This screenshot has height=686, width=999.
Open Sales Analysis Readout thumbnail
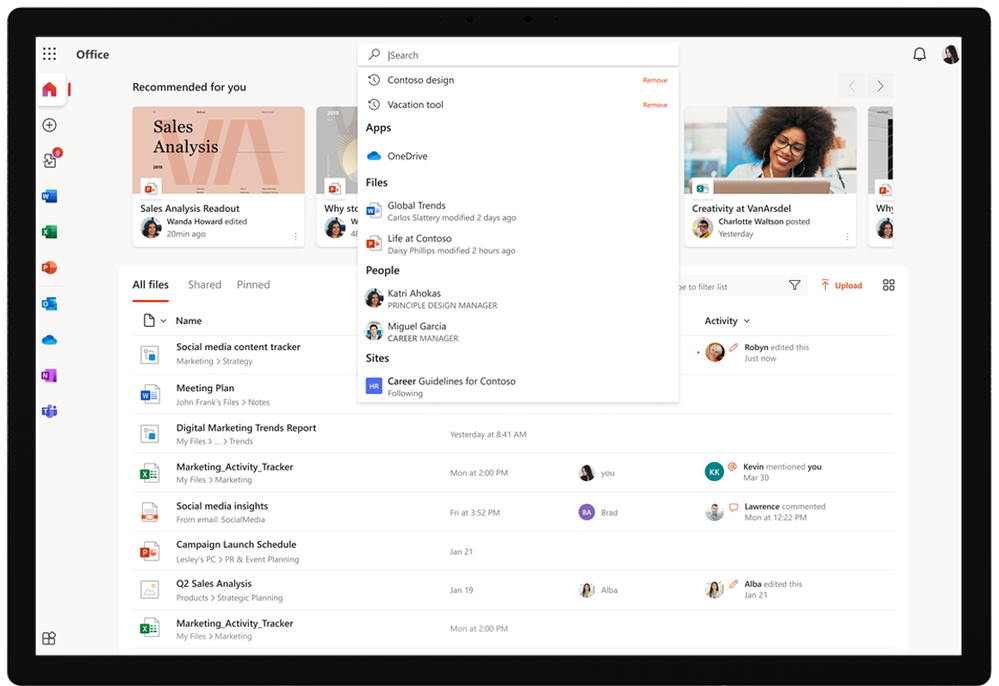pos(219,150)
